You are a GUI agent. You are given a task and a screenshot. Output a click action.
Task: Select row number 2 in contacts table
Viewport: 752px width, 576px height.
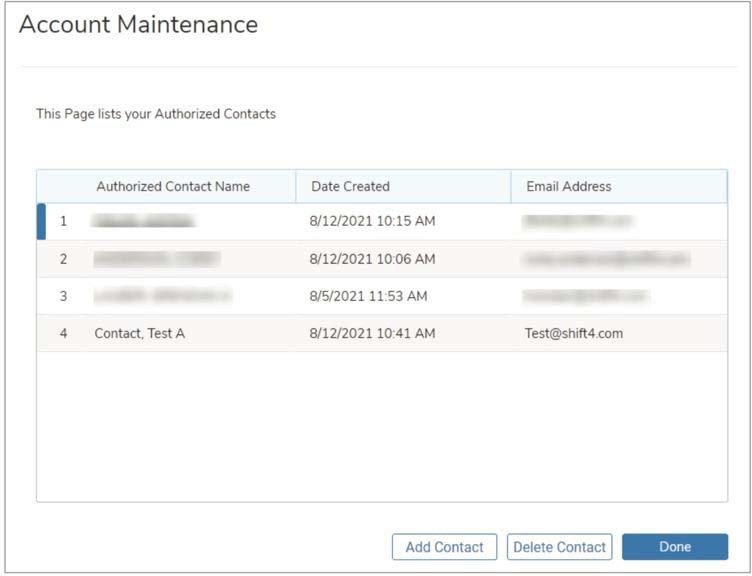point(63,259)
